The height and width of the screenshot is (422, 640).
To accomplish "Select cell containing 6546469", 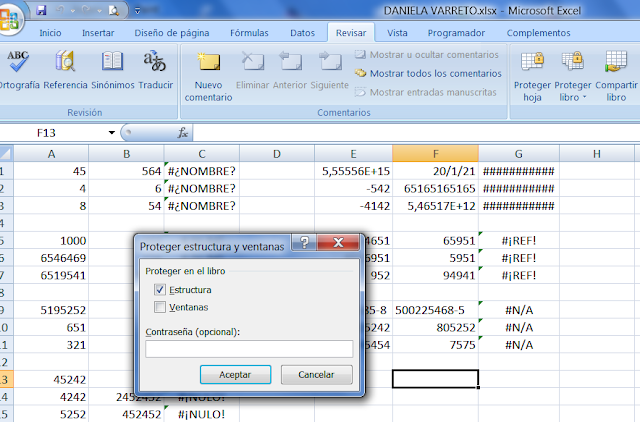I will click(x=51, y=258).
